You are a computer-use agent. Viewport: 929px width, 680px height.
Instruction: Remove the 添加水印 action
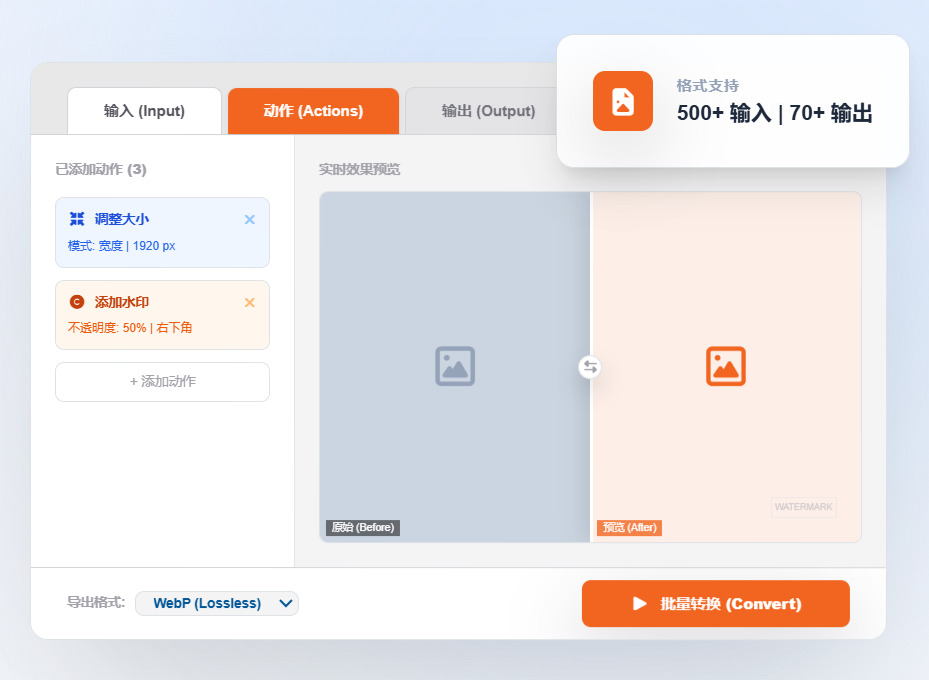(x=249, y=303)
